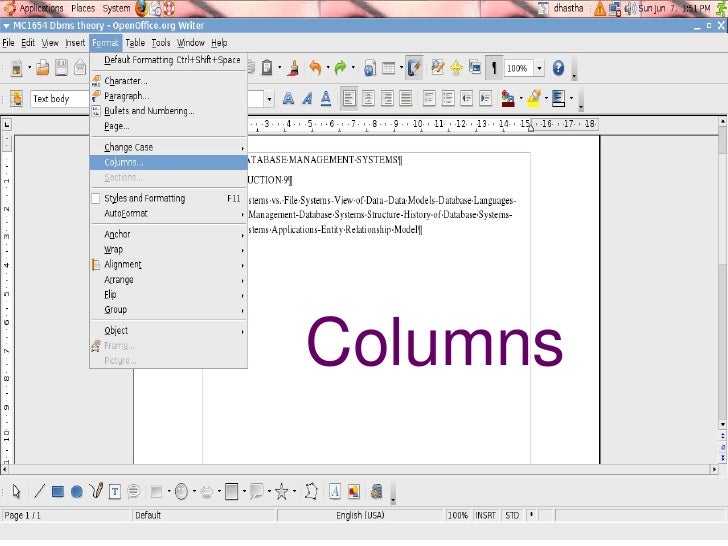Image resolution: width=728 pixels, height=546 pixels.
Task: Check the Styles and Formatting menu checkbox
Action: [96, 198]
